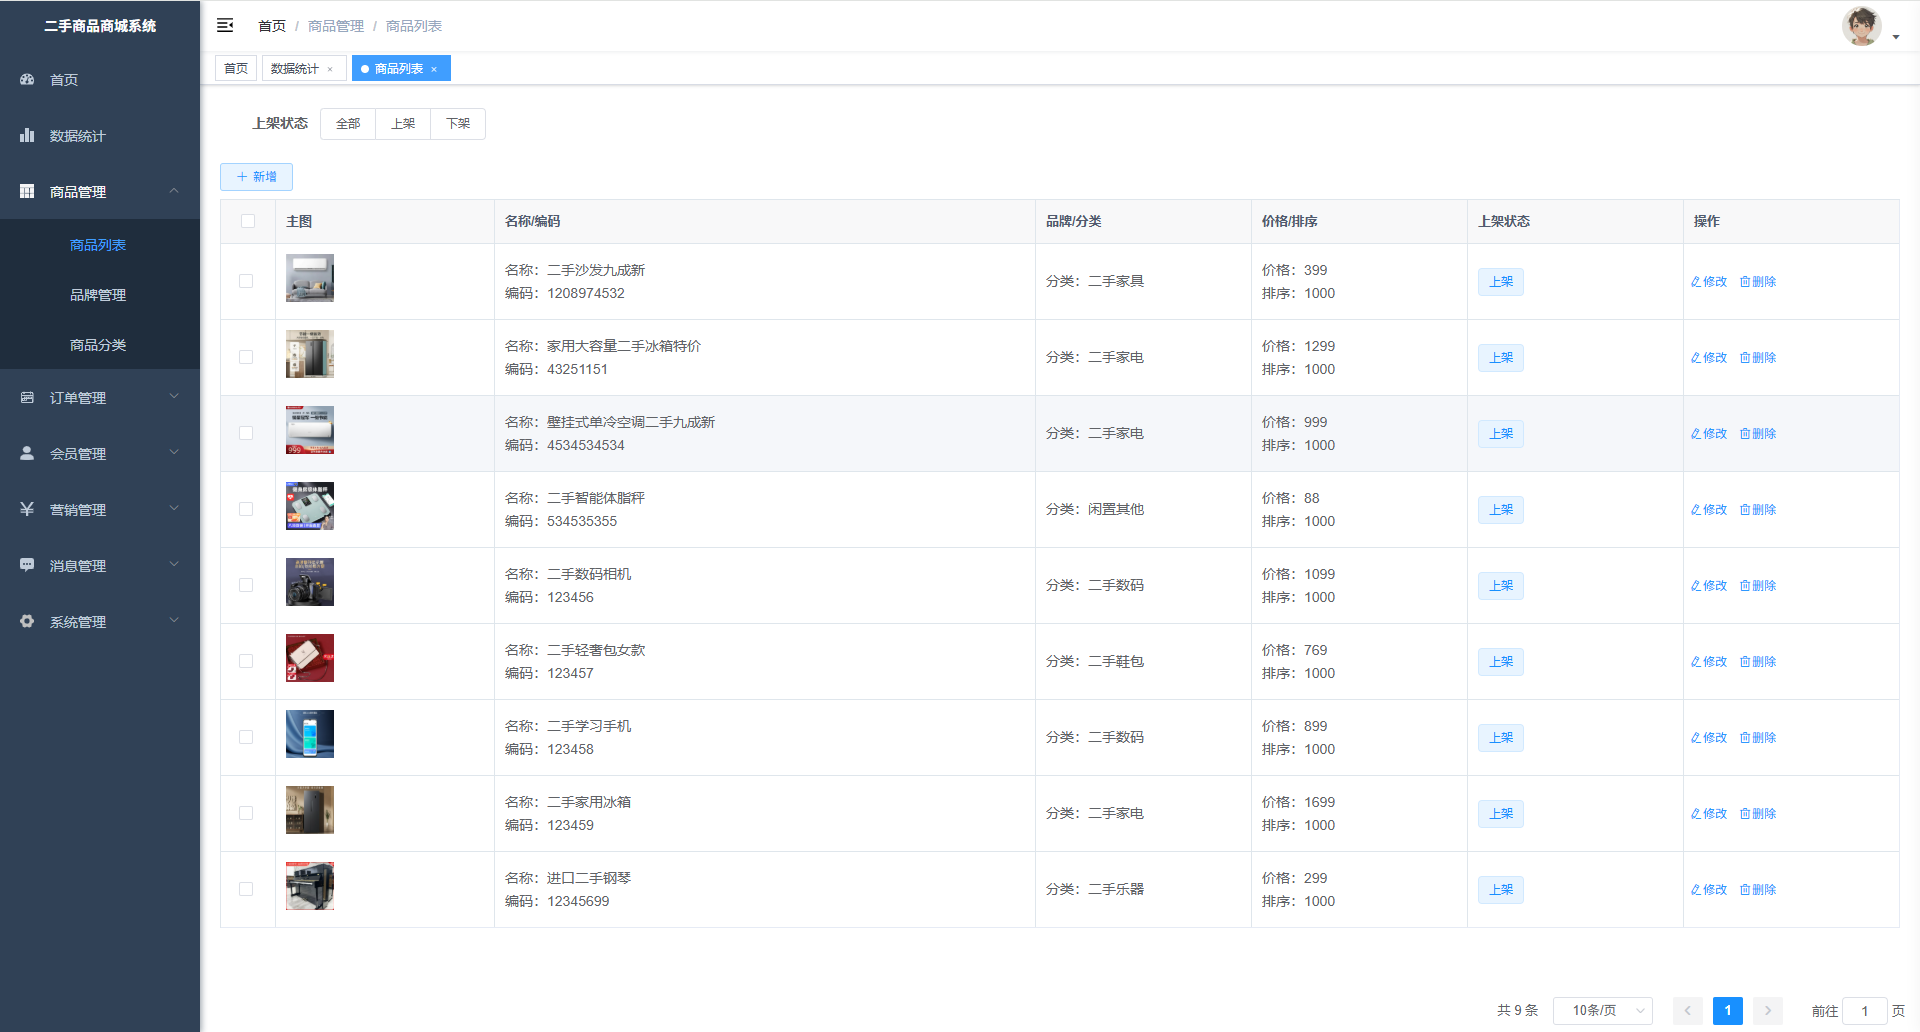Click the 订单管理 sidebar icon
The width and height of the screenshot is (1920, 1032).
pyautogui.click(x=27, y=397)
